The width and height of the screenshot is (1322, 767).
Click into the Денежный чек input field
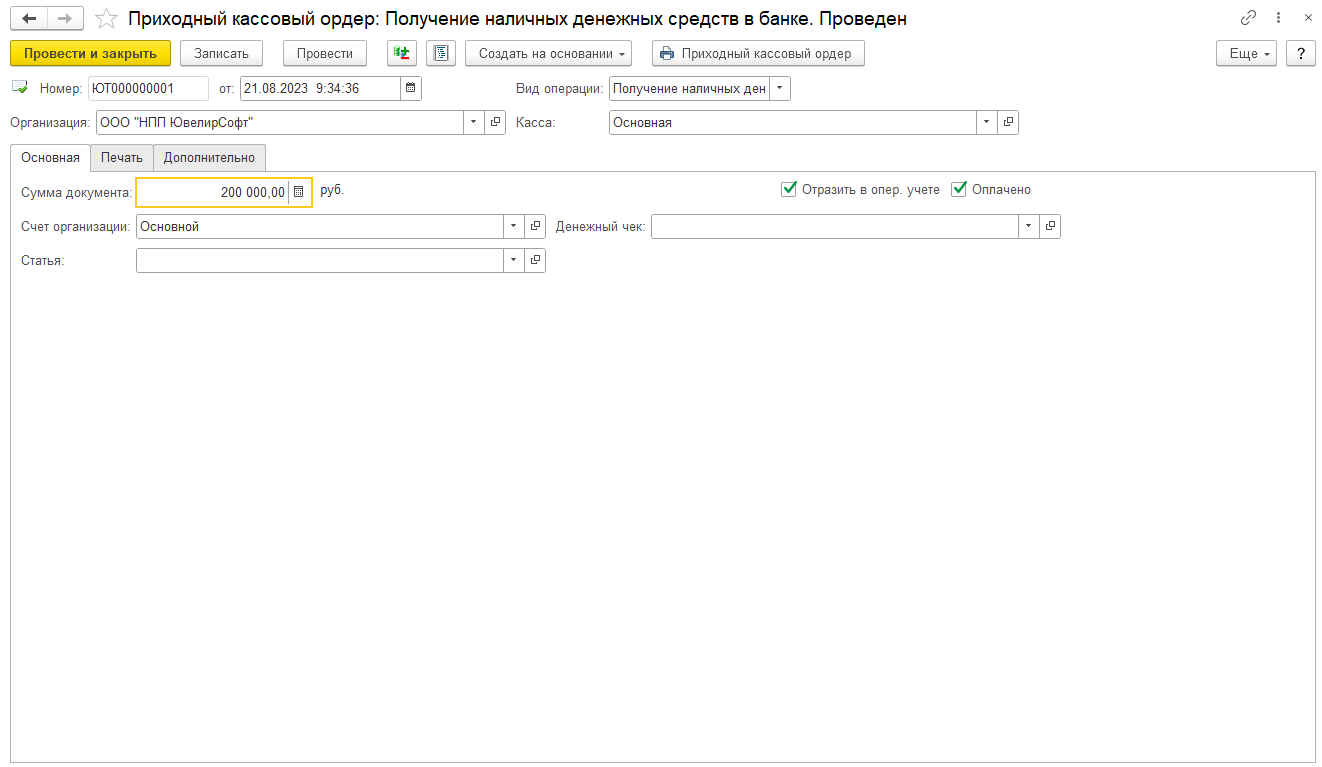point(835,226)
